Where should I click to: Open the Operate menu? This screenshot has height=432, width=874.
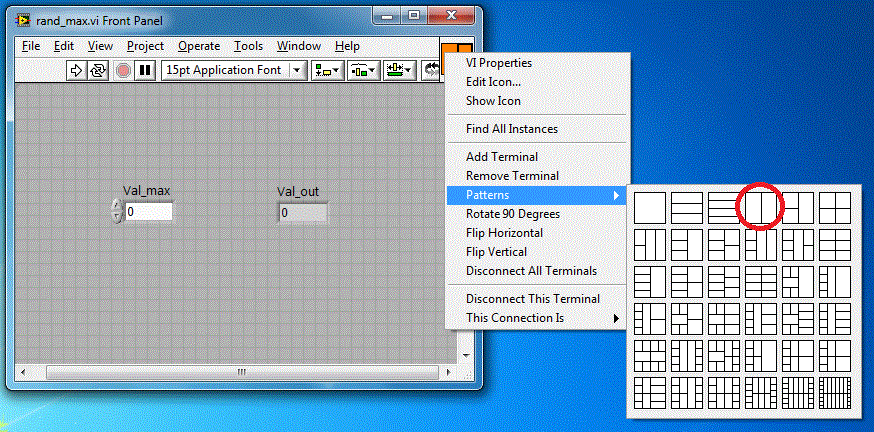[199, 46]
